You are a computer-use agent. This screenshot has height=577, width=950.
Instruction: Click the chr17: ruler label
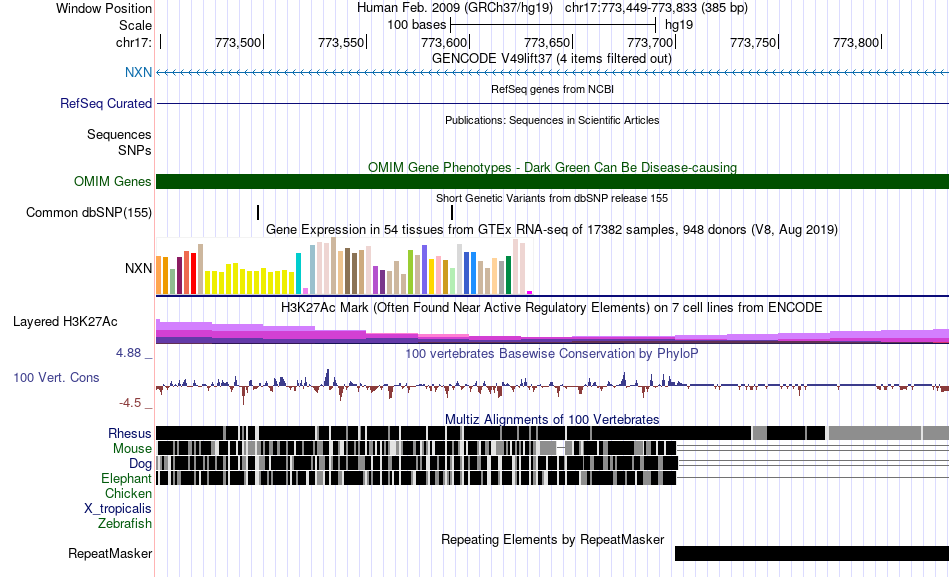click(x=134, y=42)
